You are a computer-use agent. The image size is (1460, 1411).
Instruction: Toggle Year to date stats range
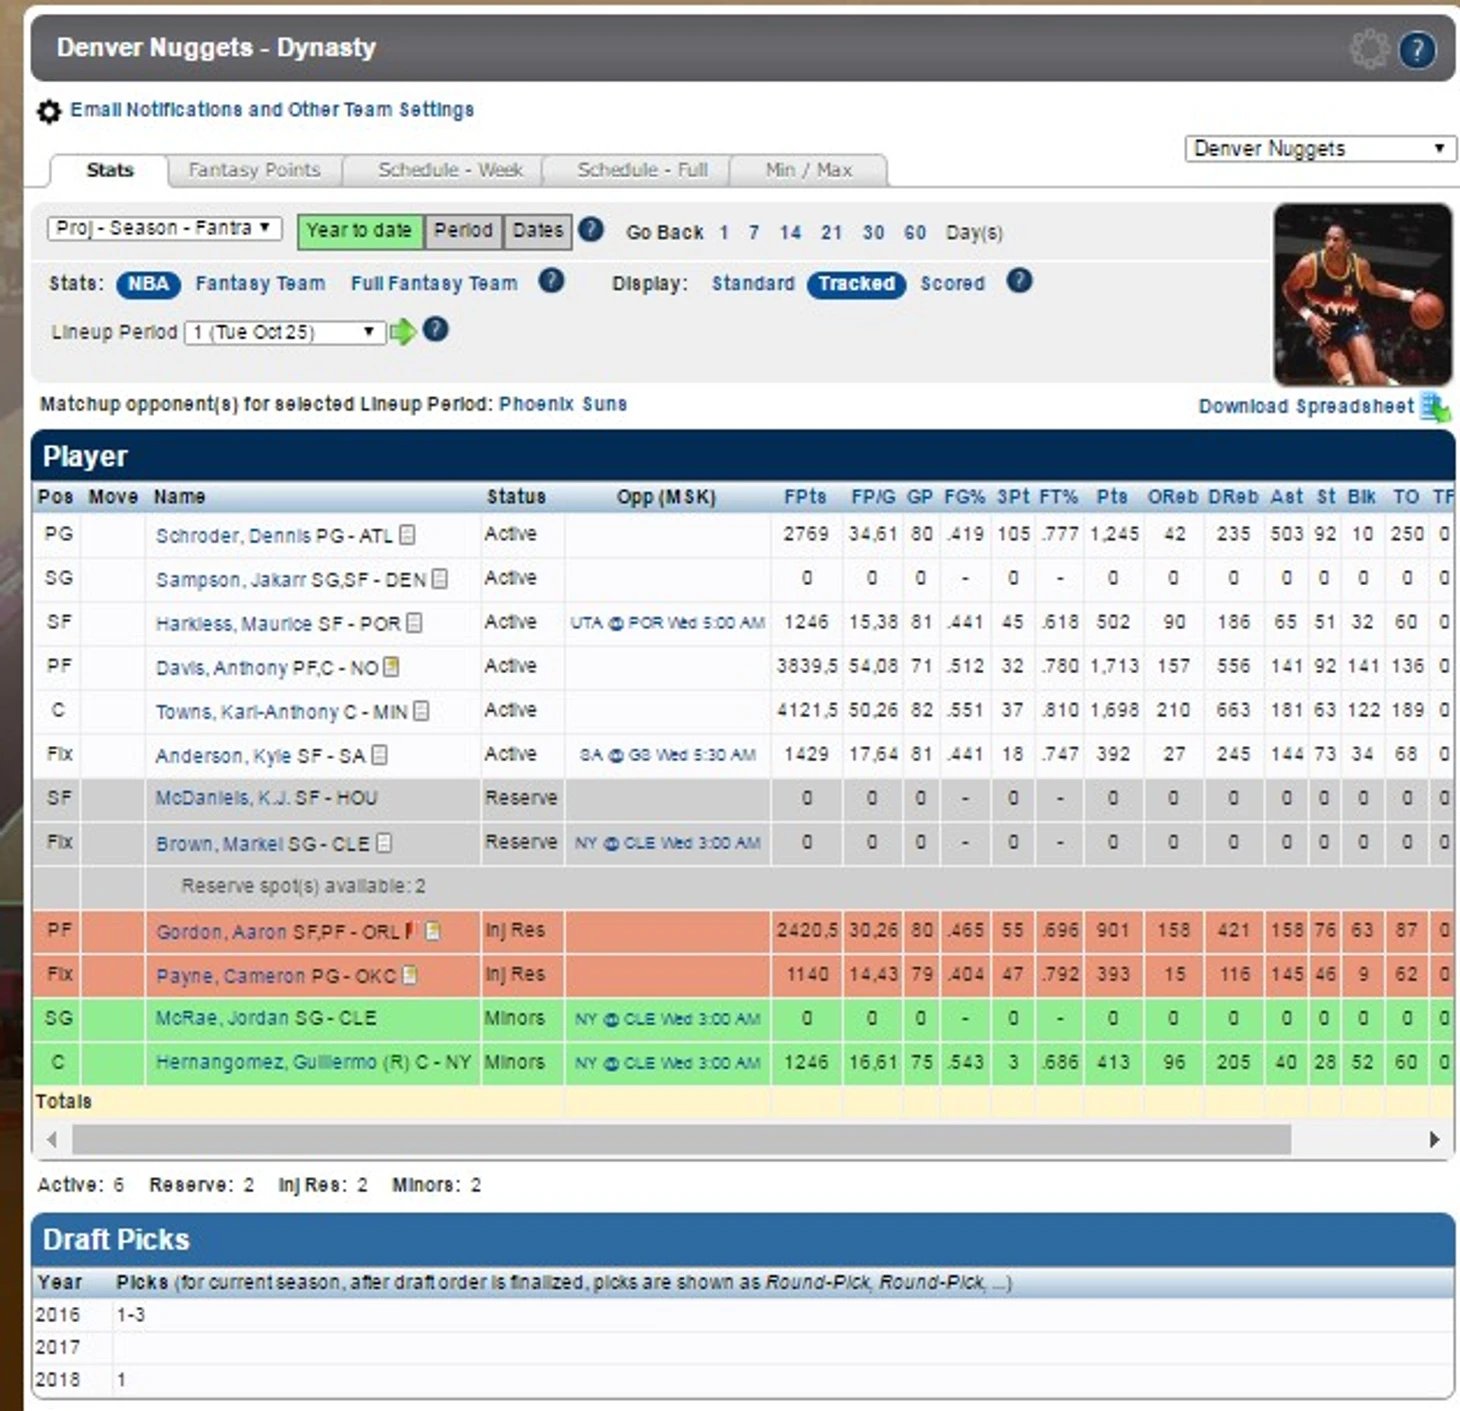[359, 231]
